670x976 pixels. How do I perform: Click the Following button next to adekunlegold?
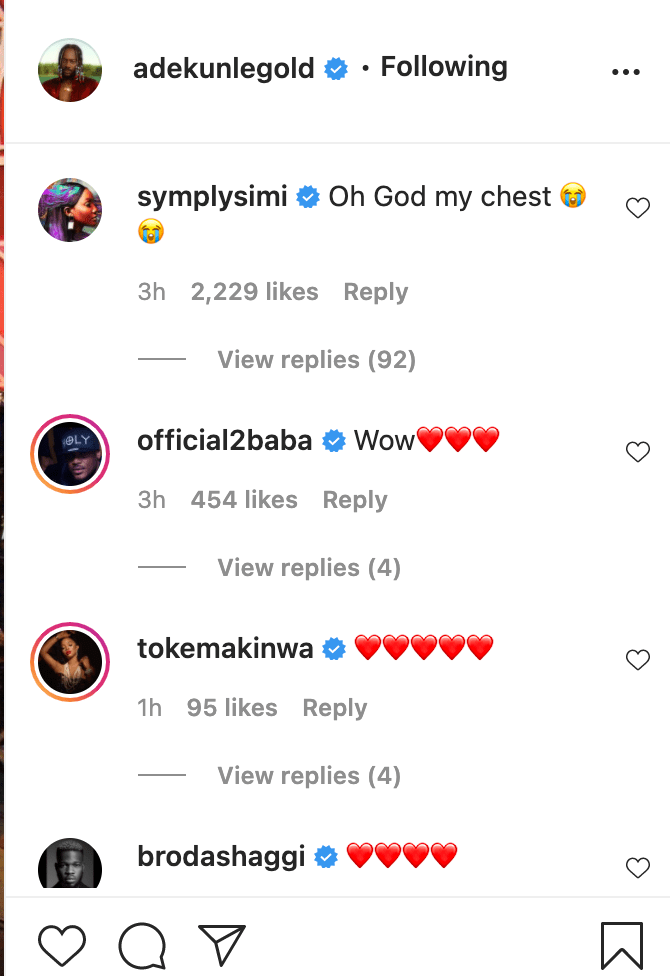coord(444,67)
